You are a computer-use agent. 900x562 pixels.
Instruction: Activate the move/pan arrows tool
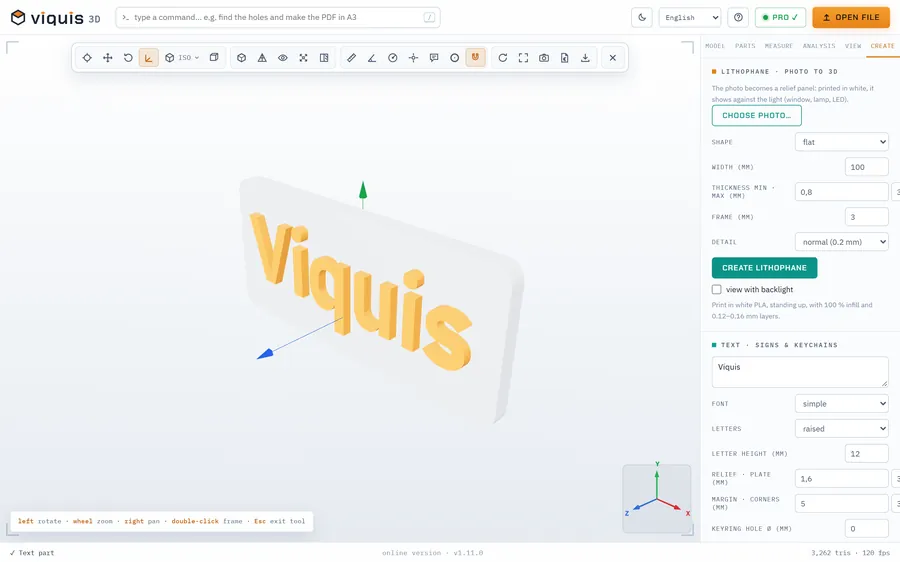[107, 57]
